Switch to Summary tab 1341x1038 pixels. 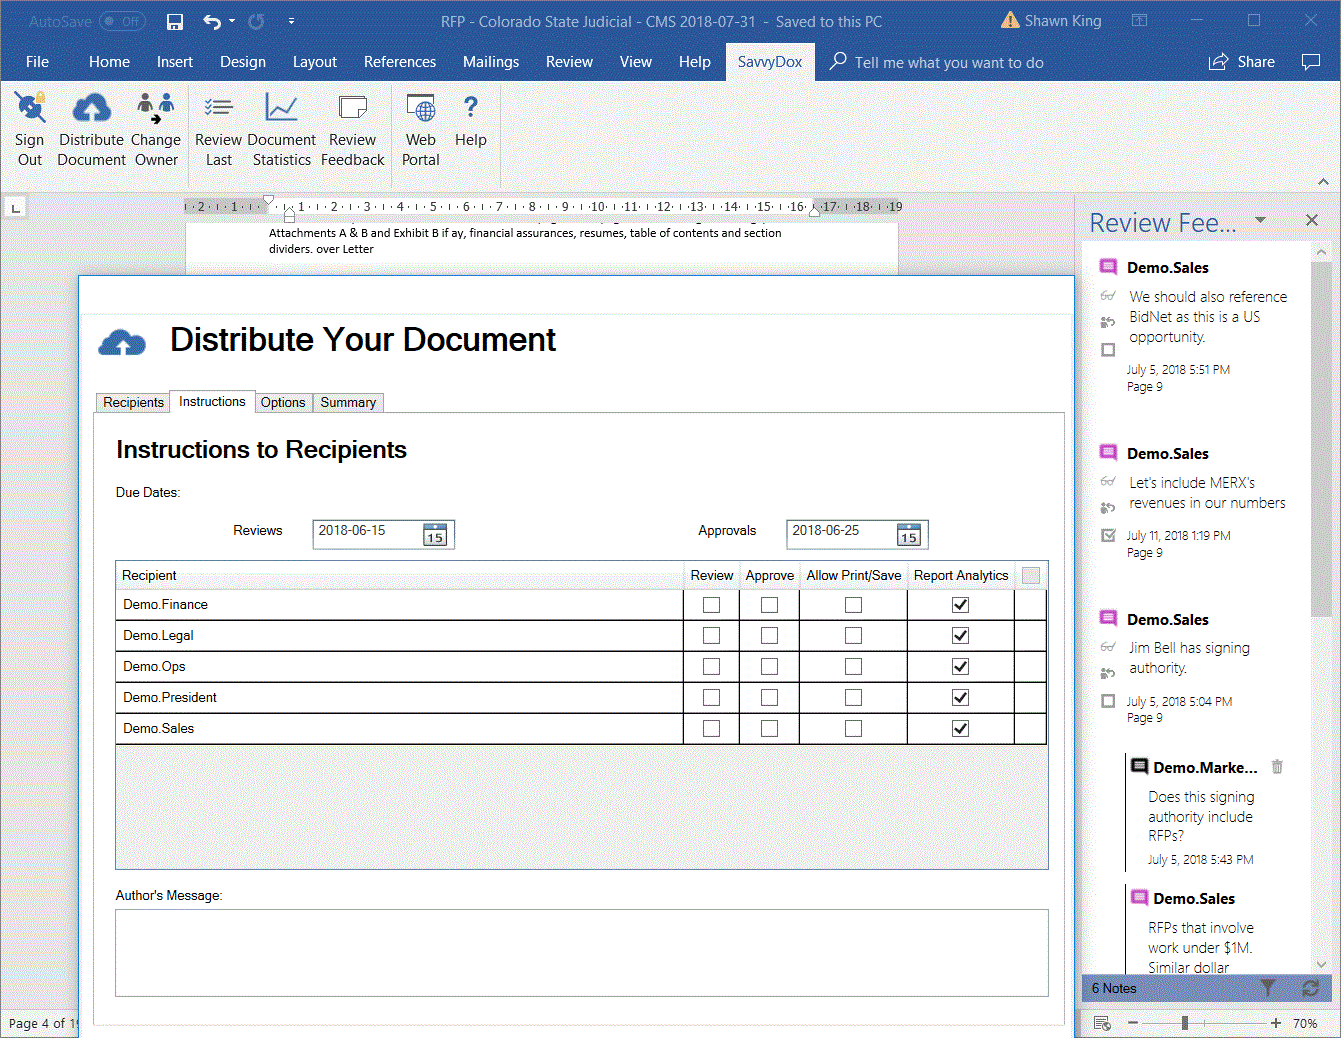tap(348, 402)
